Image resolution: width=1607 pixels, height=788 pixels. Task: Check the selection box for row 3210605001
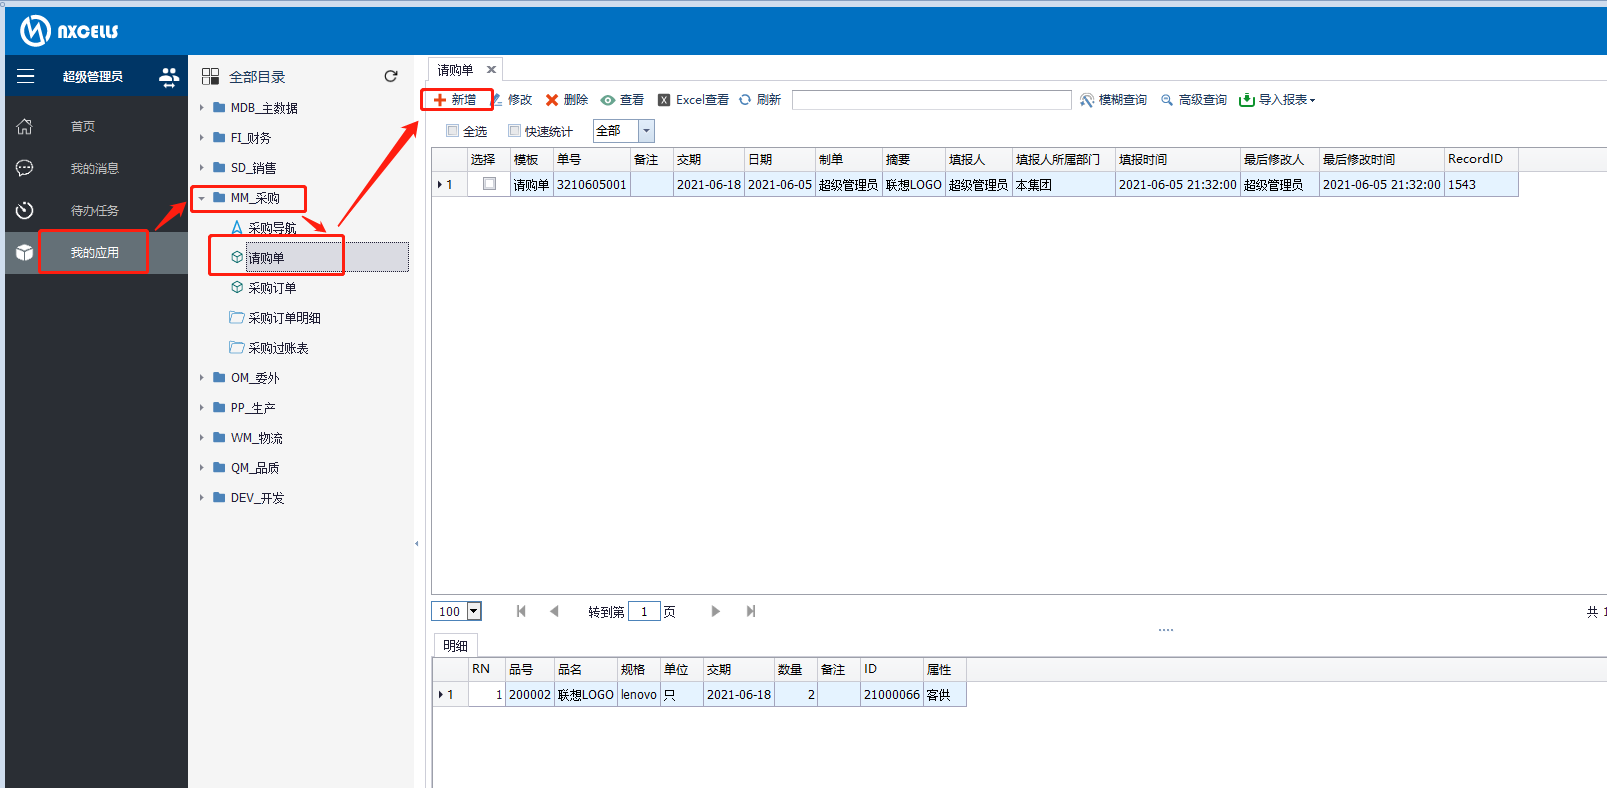[x=489, y=184]
